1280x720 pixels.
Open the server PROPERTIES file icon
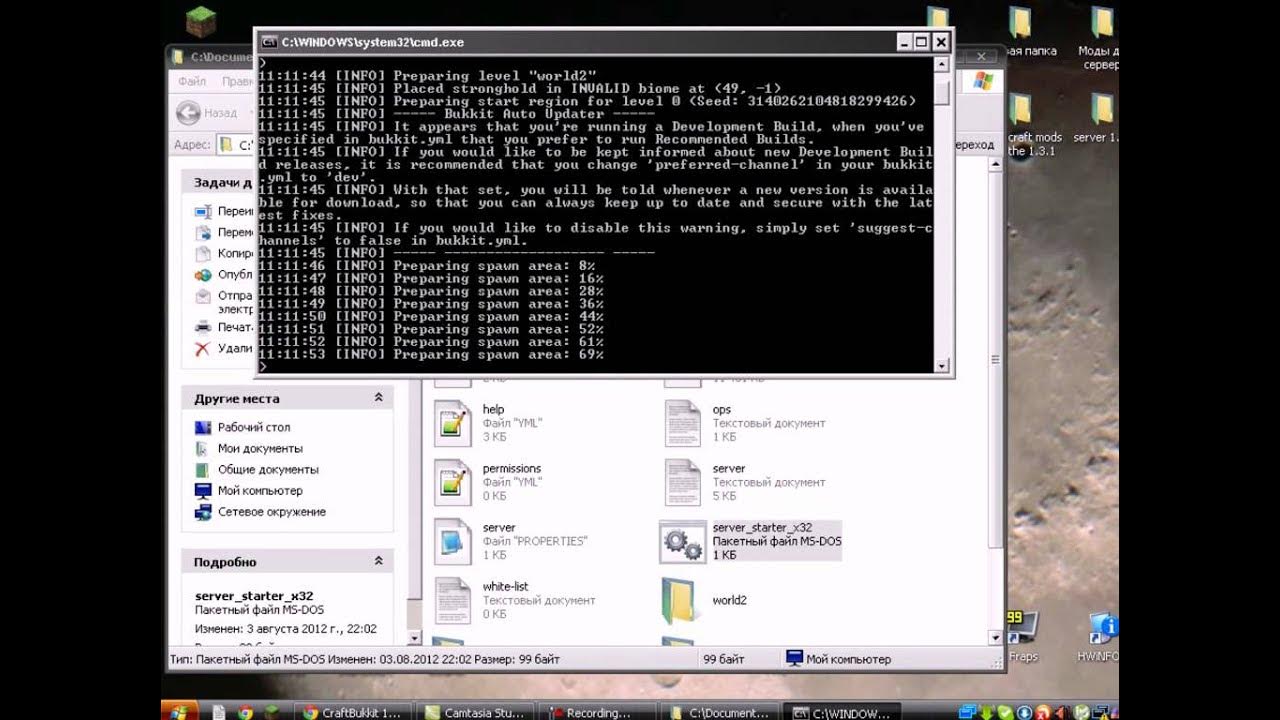452,542
